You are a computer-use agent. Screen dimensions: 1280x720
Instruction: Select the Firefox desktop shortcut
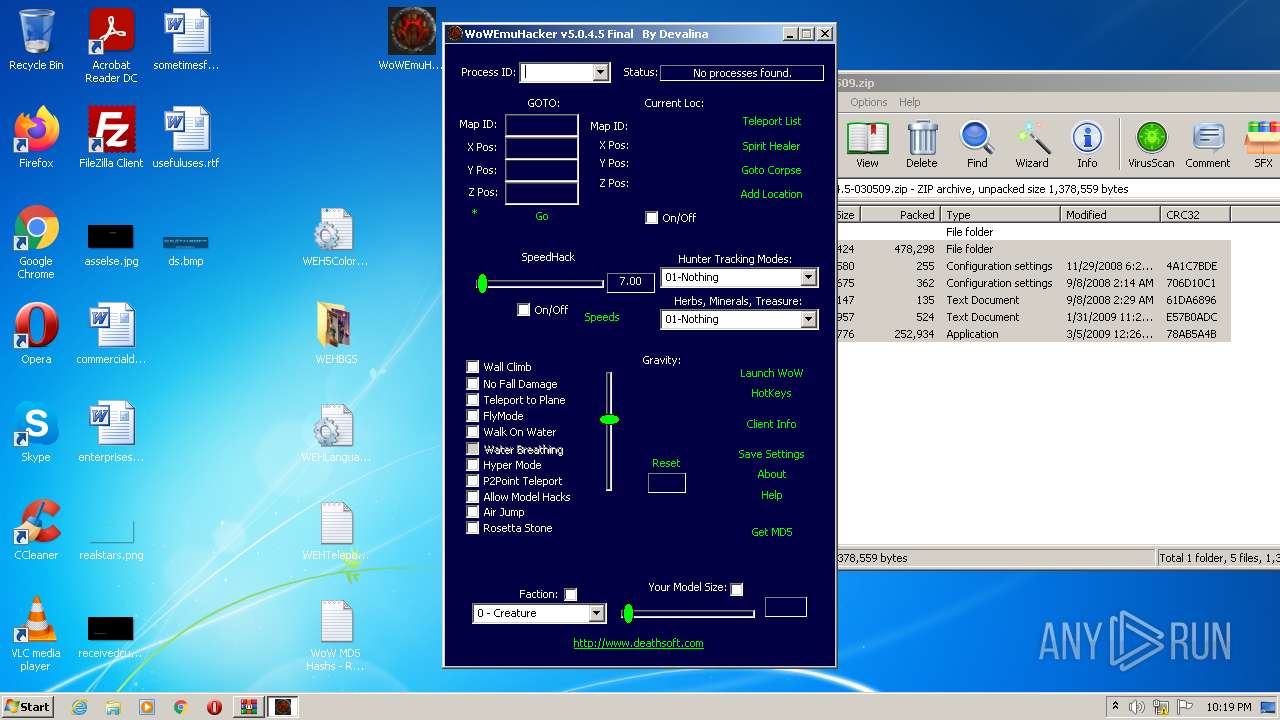tap(36, 138)
